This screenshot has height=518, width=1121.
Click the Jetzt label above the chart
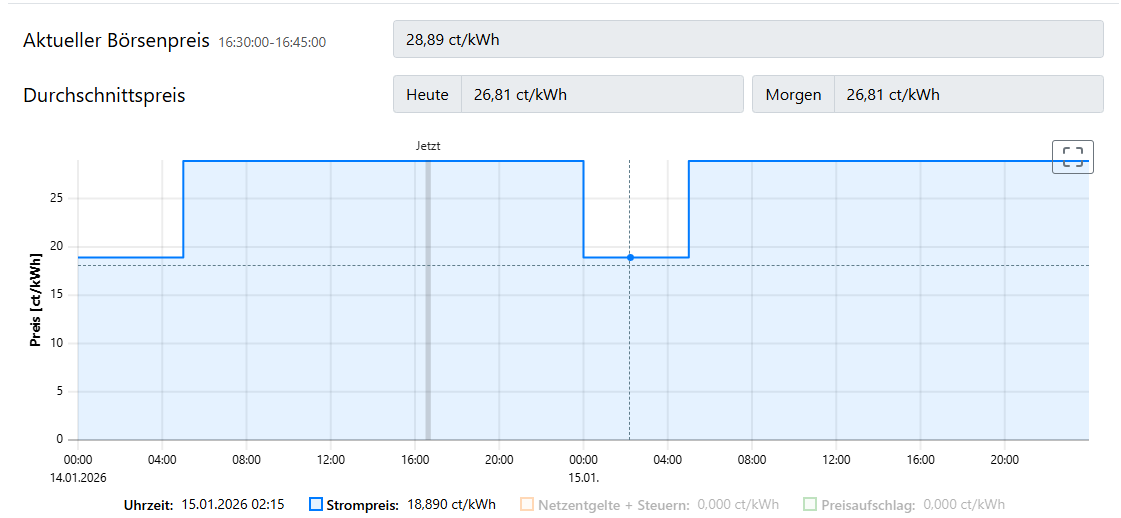point(428,146)
